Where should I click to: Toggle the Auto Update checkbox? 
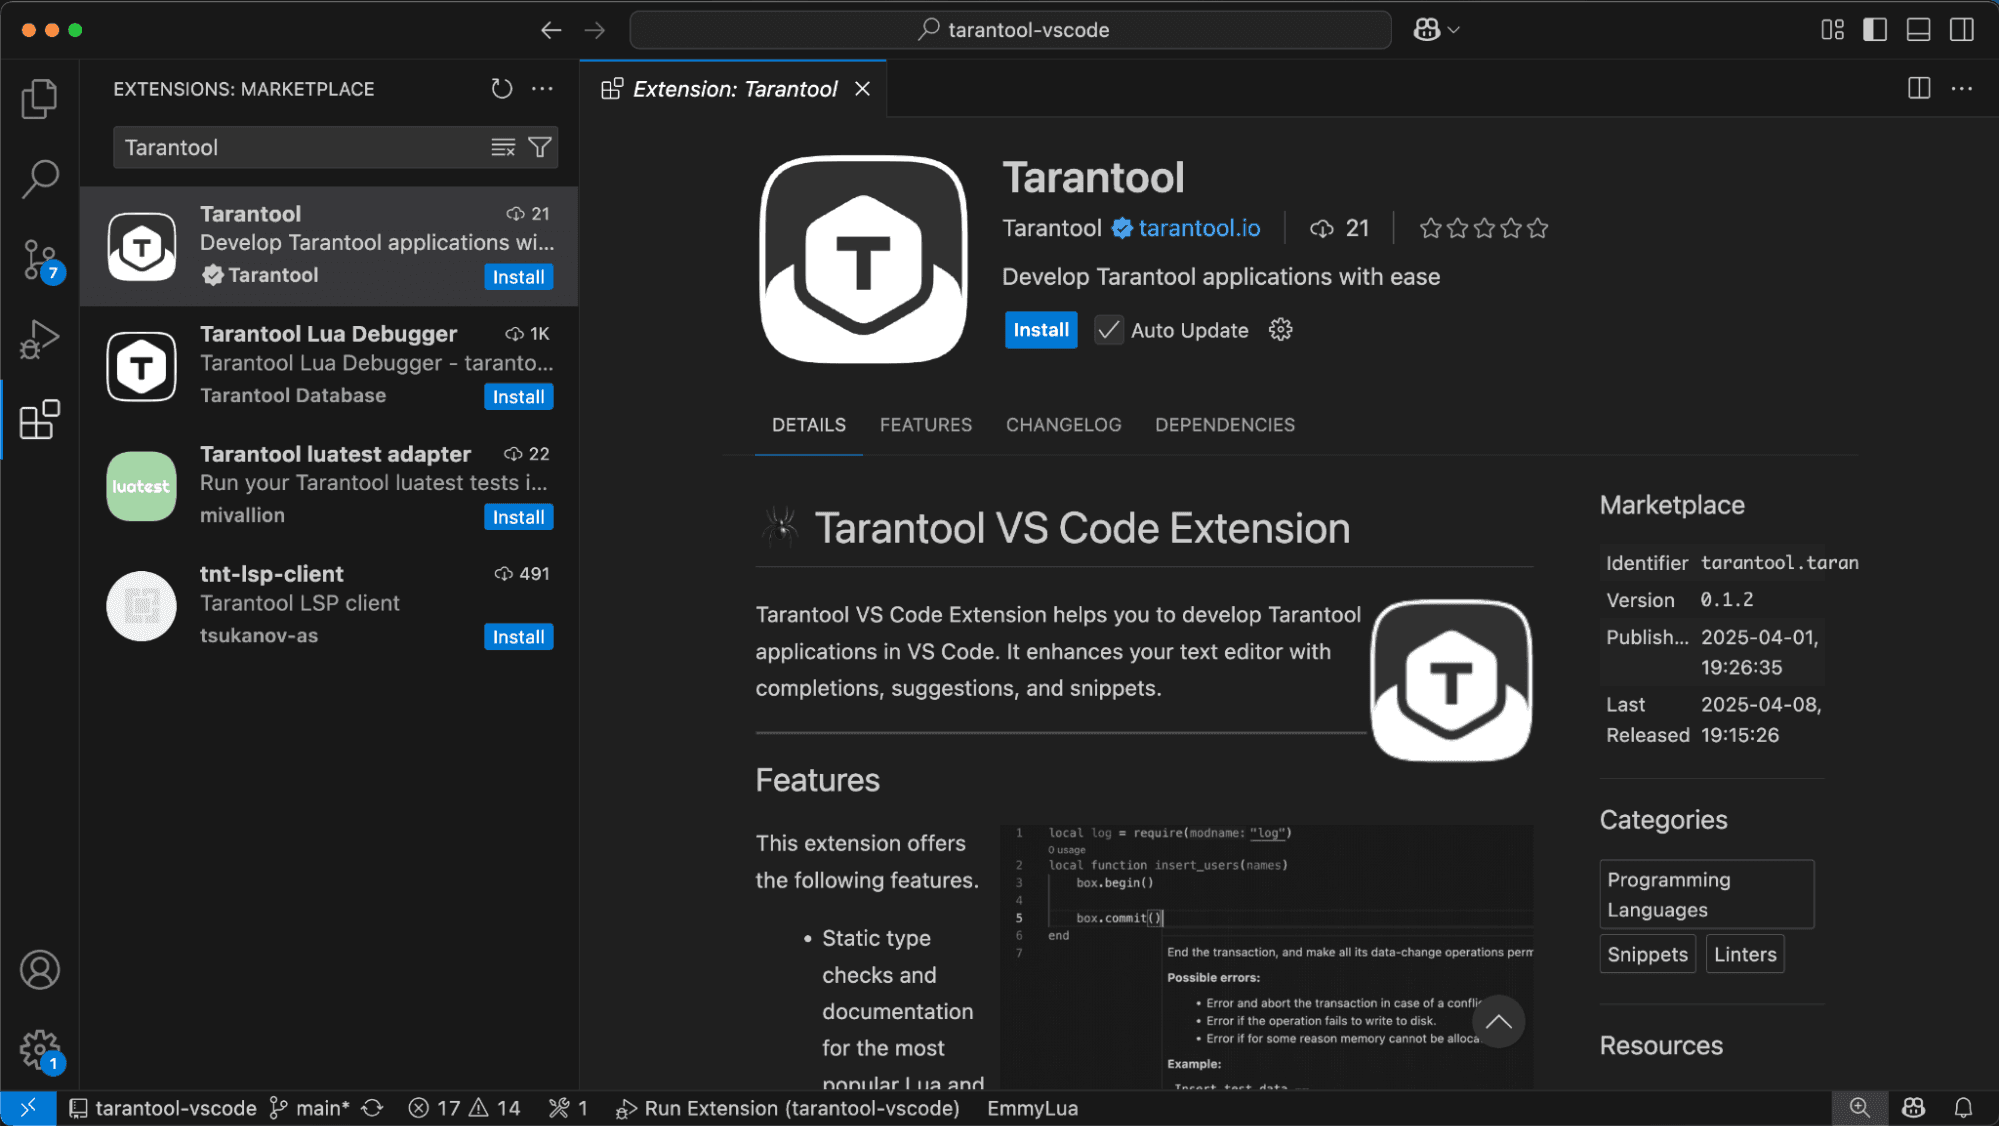(1108, 330)
